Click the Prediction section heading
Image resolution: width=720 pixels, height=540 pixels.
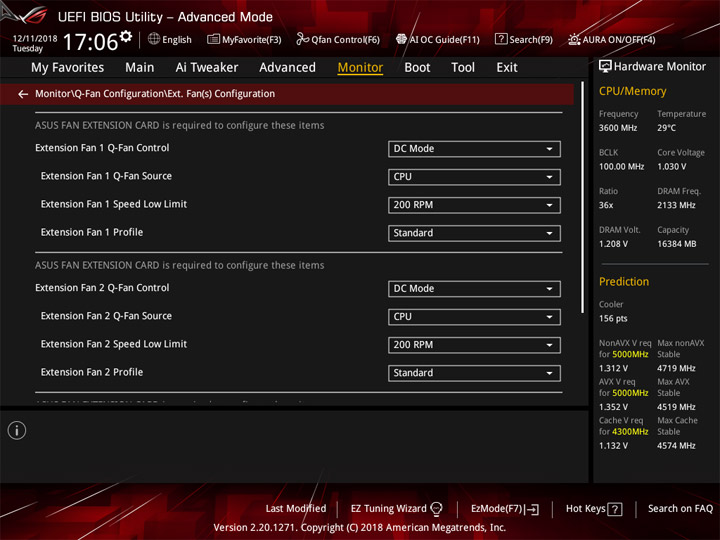(624, 282)
